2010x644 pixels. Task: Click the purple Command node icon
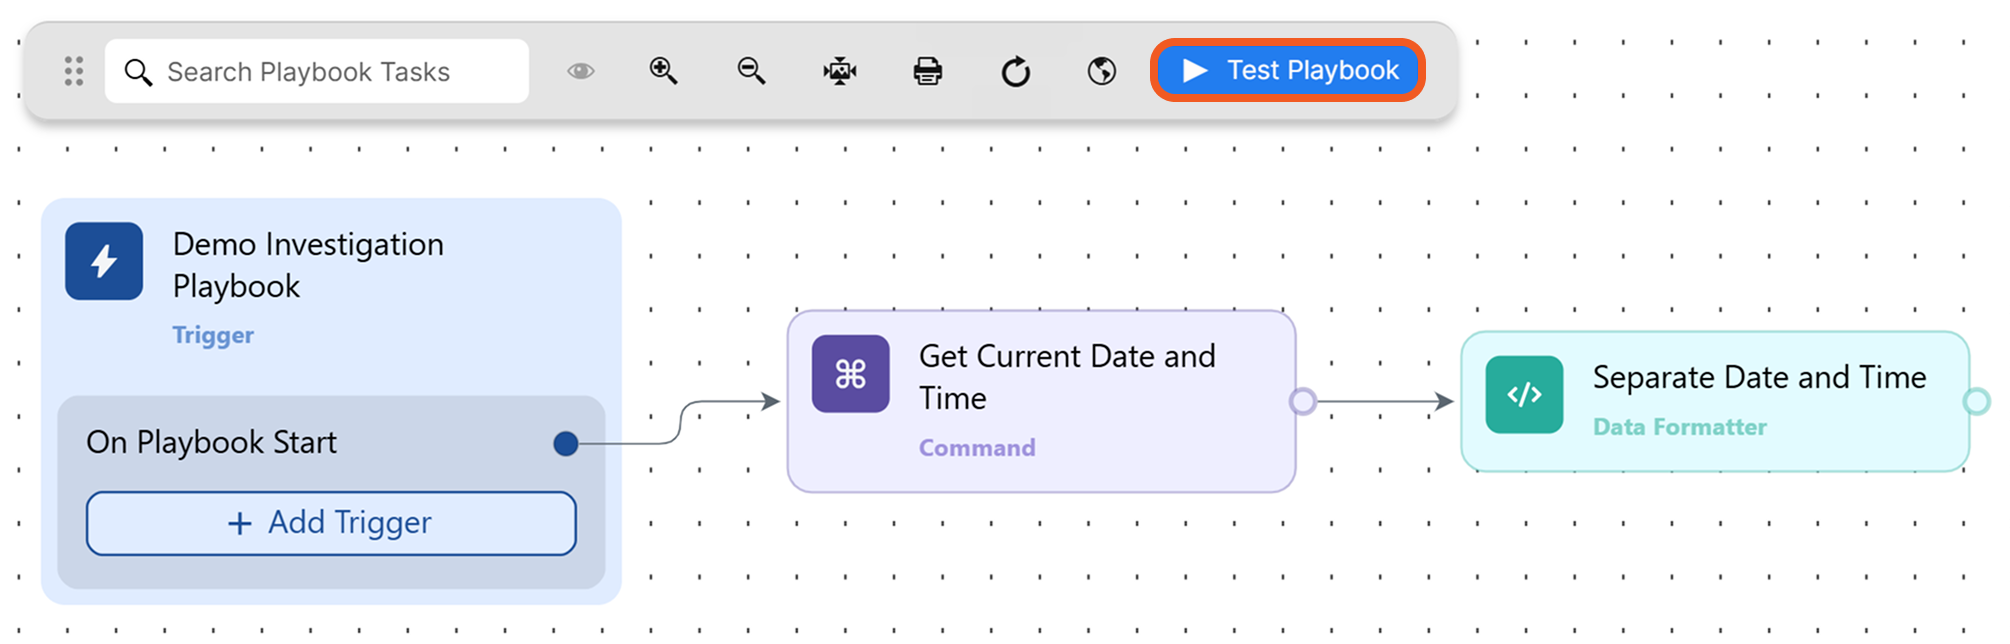pos(850,374)
